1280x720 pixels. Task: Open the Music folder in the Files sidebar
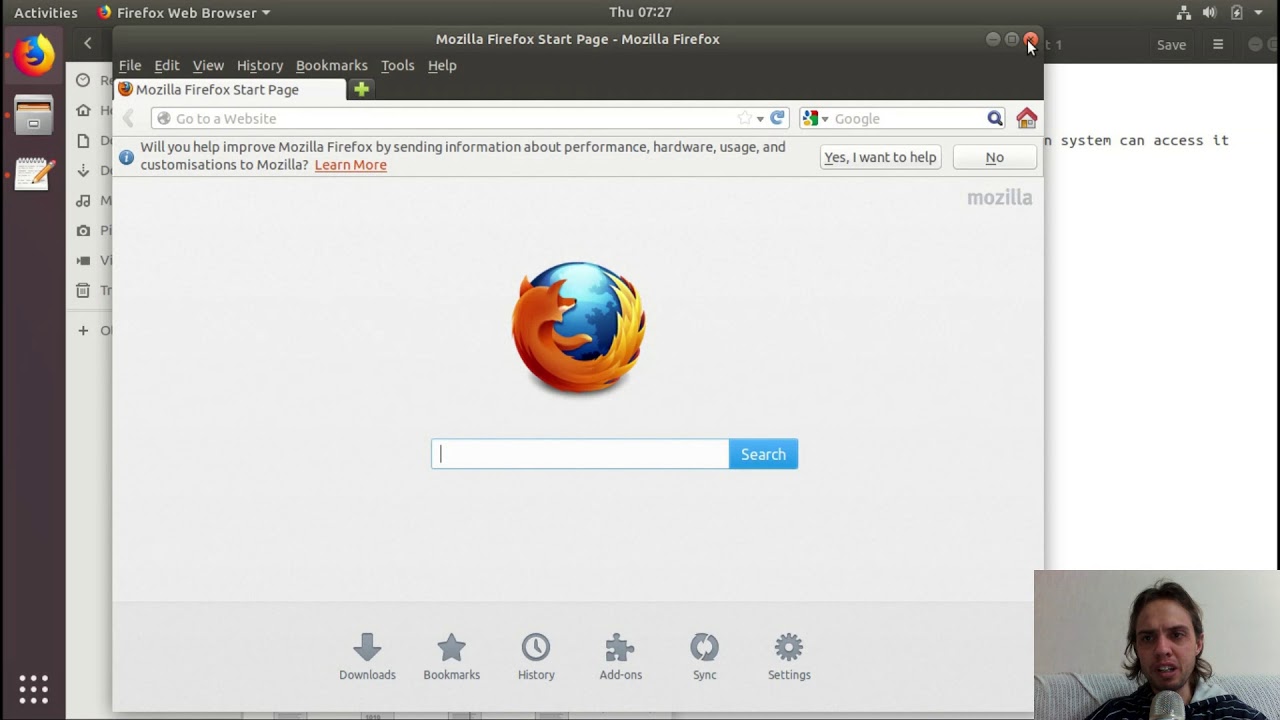83,200
